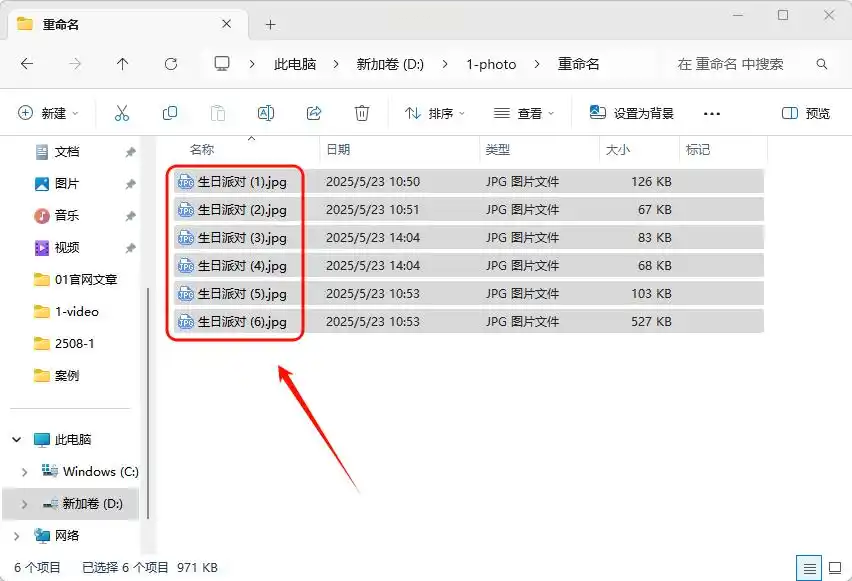
Task: Navigate back with the back arrow
Action: coord(27,64)
